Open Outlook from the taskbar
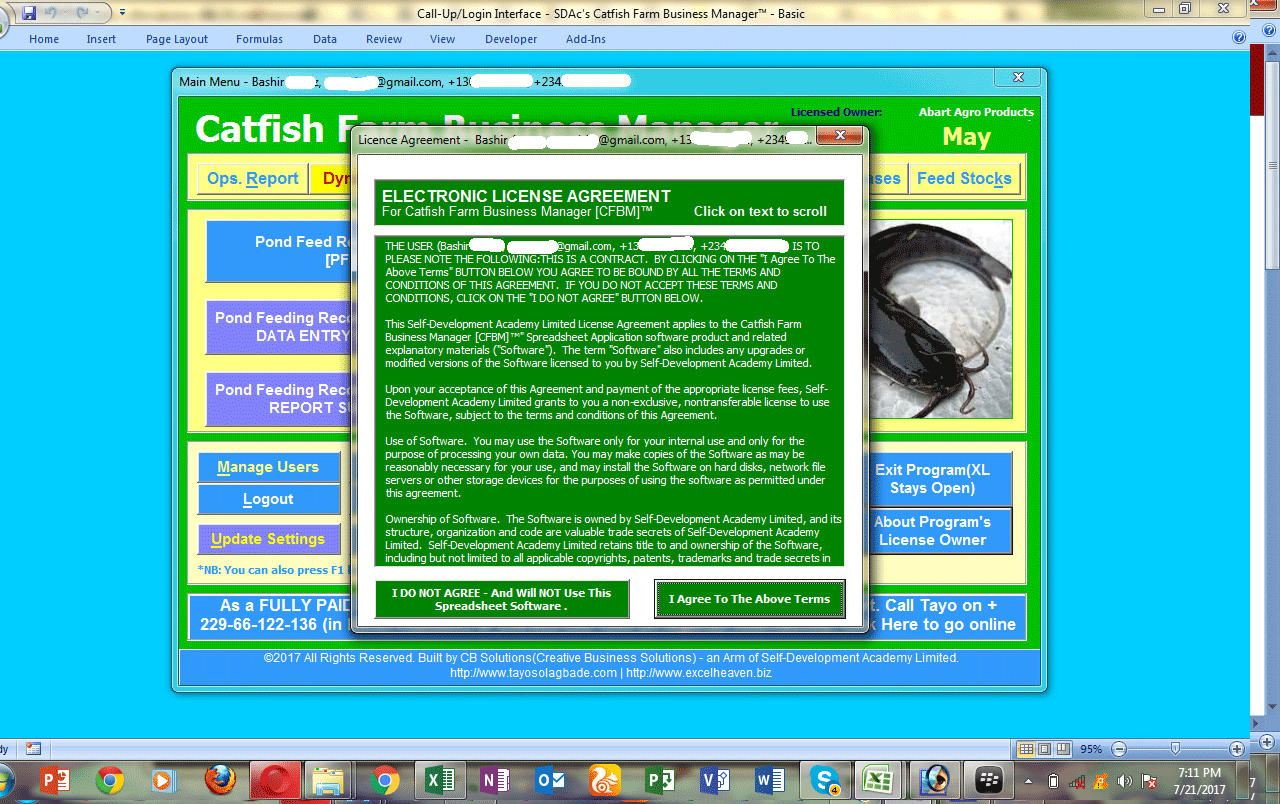 550,780
